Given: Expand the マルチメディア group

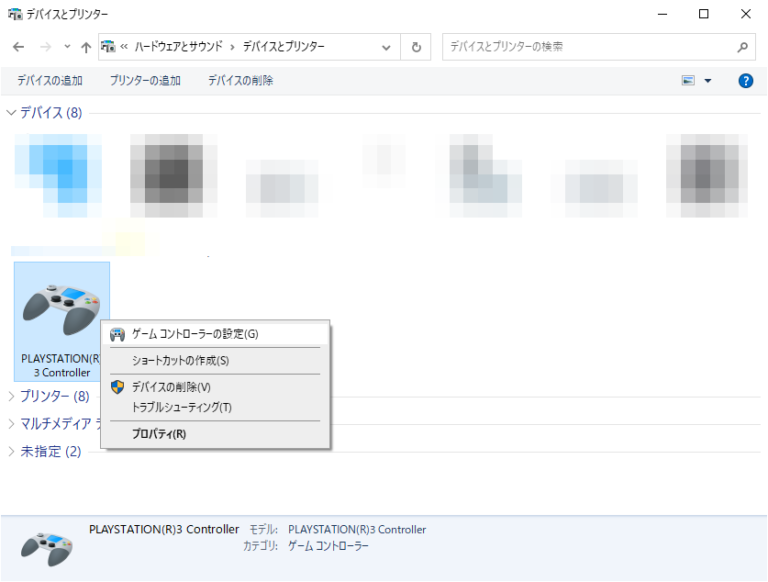Looking at the screenshot, I should 11,424.
